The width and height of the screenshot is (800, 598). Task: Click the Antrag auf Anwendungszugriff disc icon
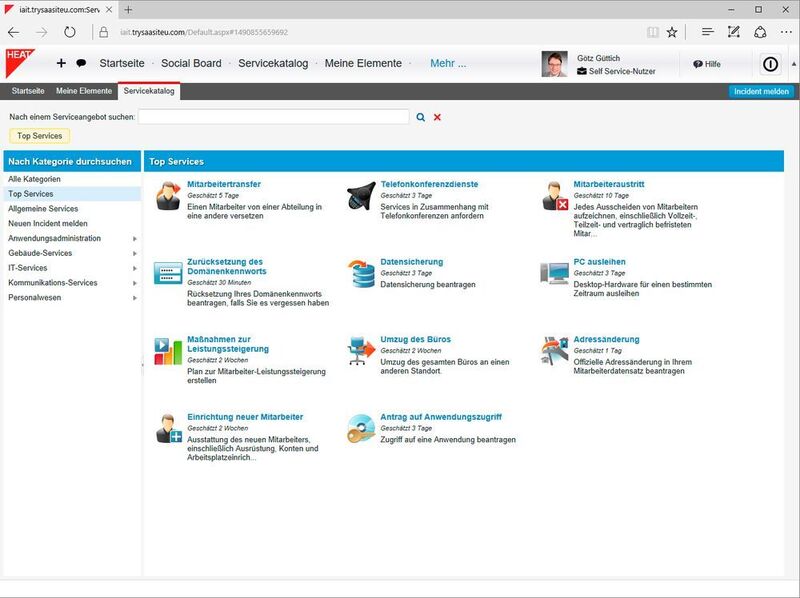[361, 429]
